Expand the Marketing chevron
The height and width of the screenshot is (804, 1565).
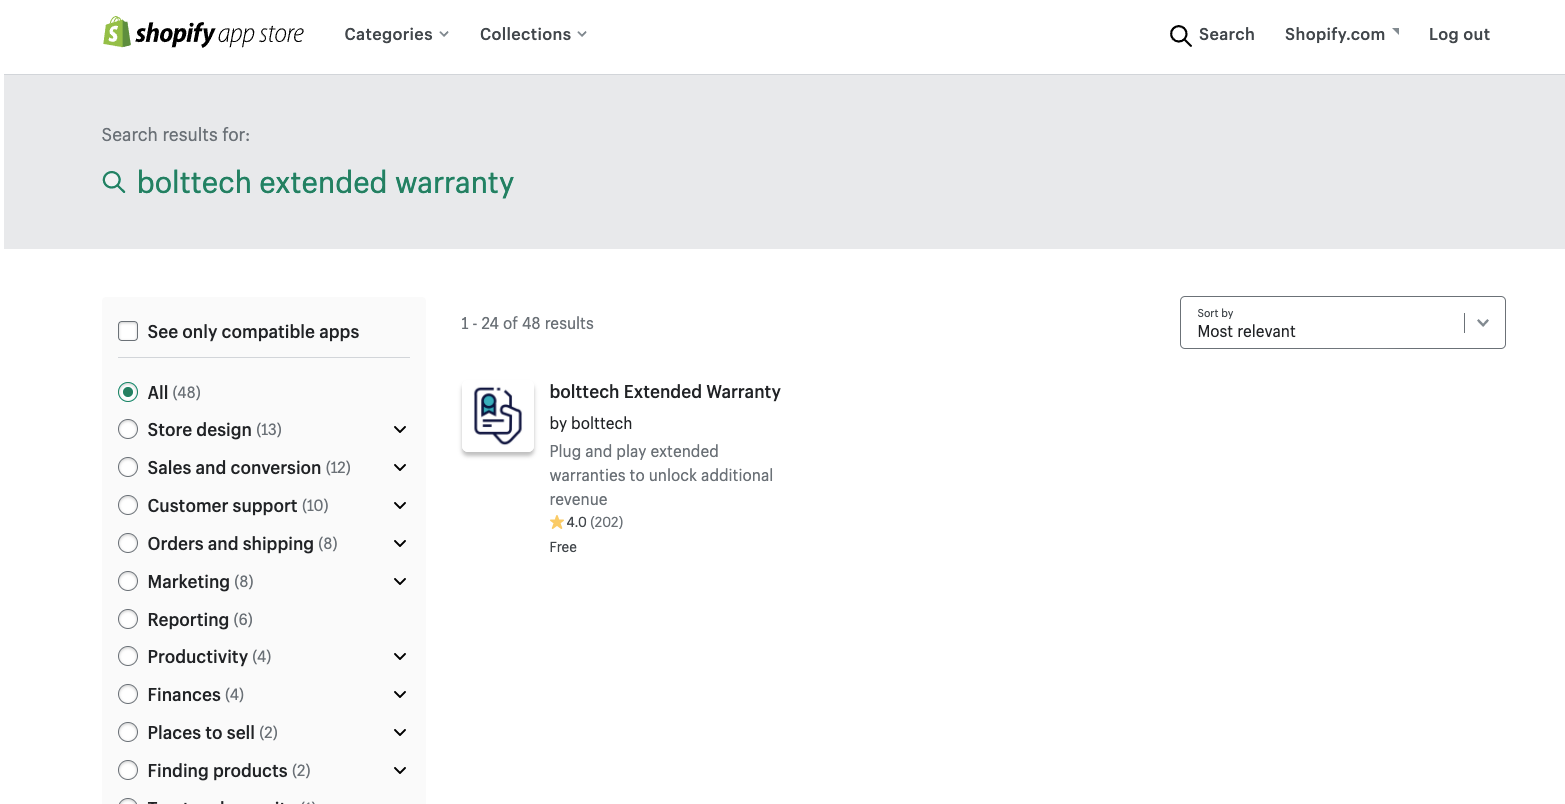tap(400, 582)
